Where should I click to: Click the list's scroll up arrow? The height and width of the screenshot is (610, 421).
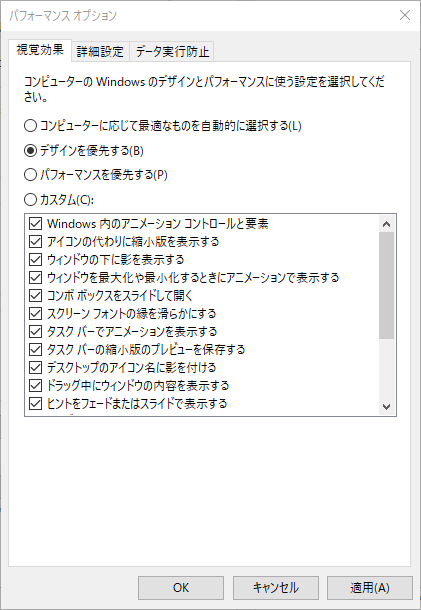386,224
